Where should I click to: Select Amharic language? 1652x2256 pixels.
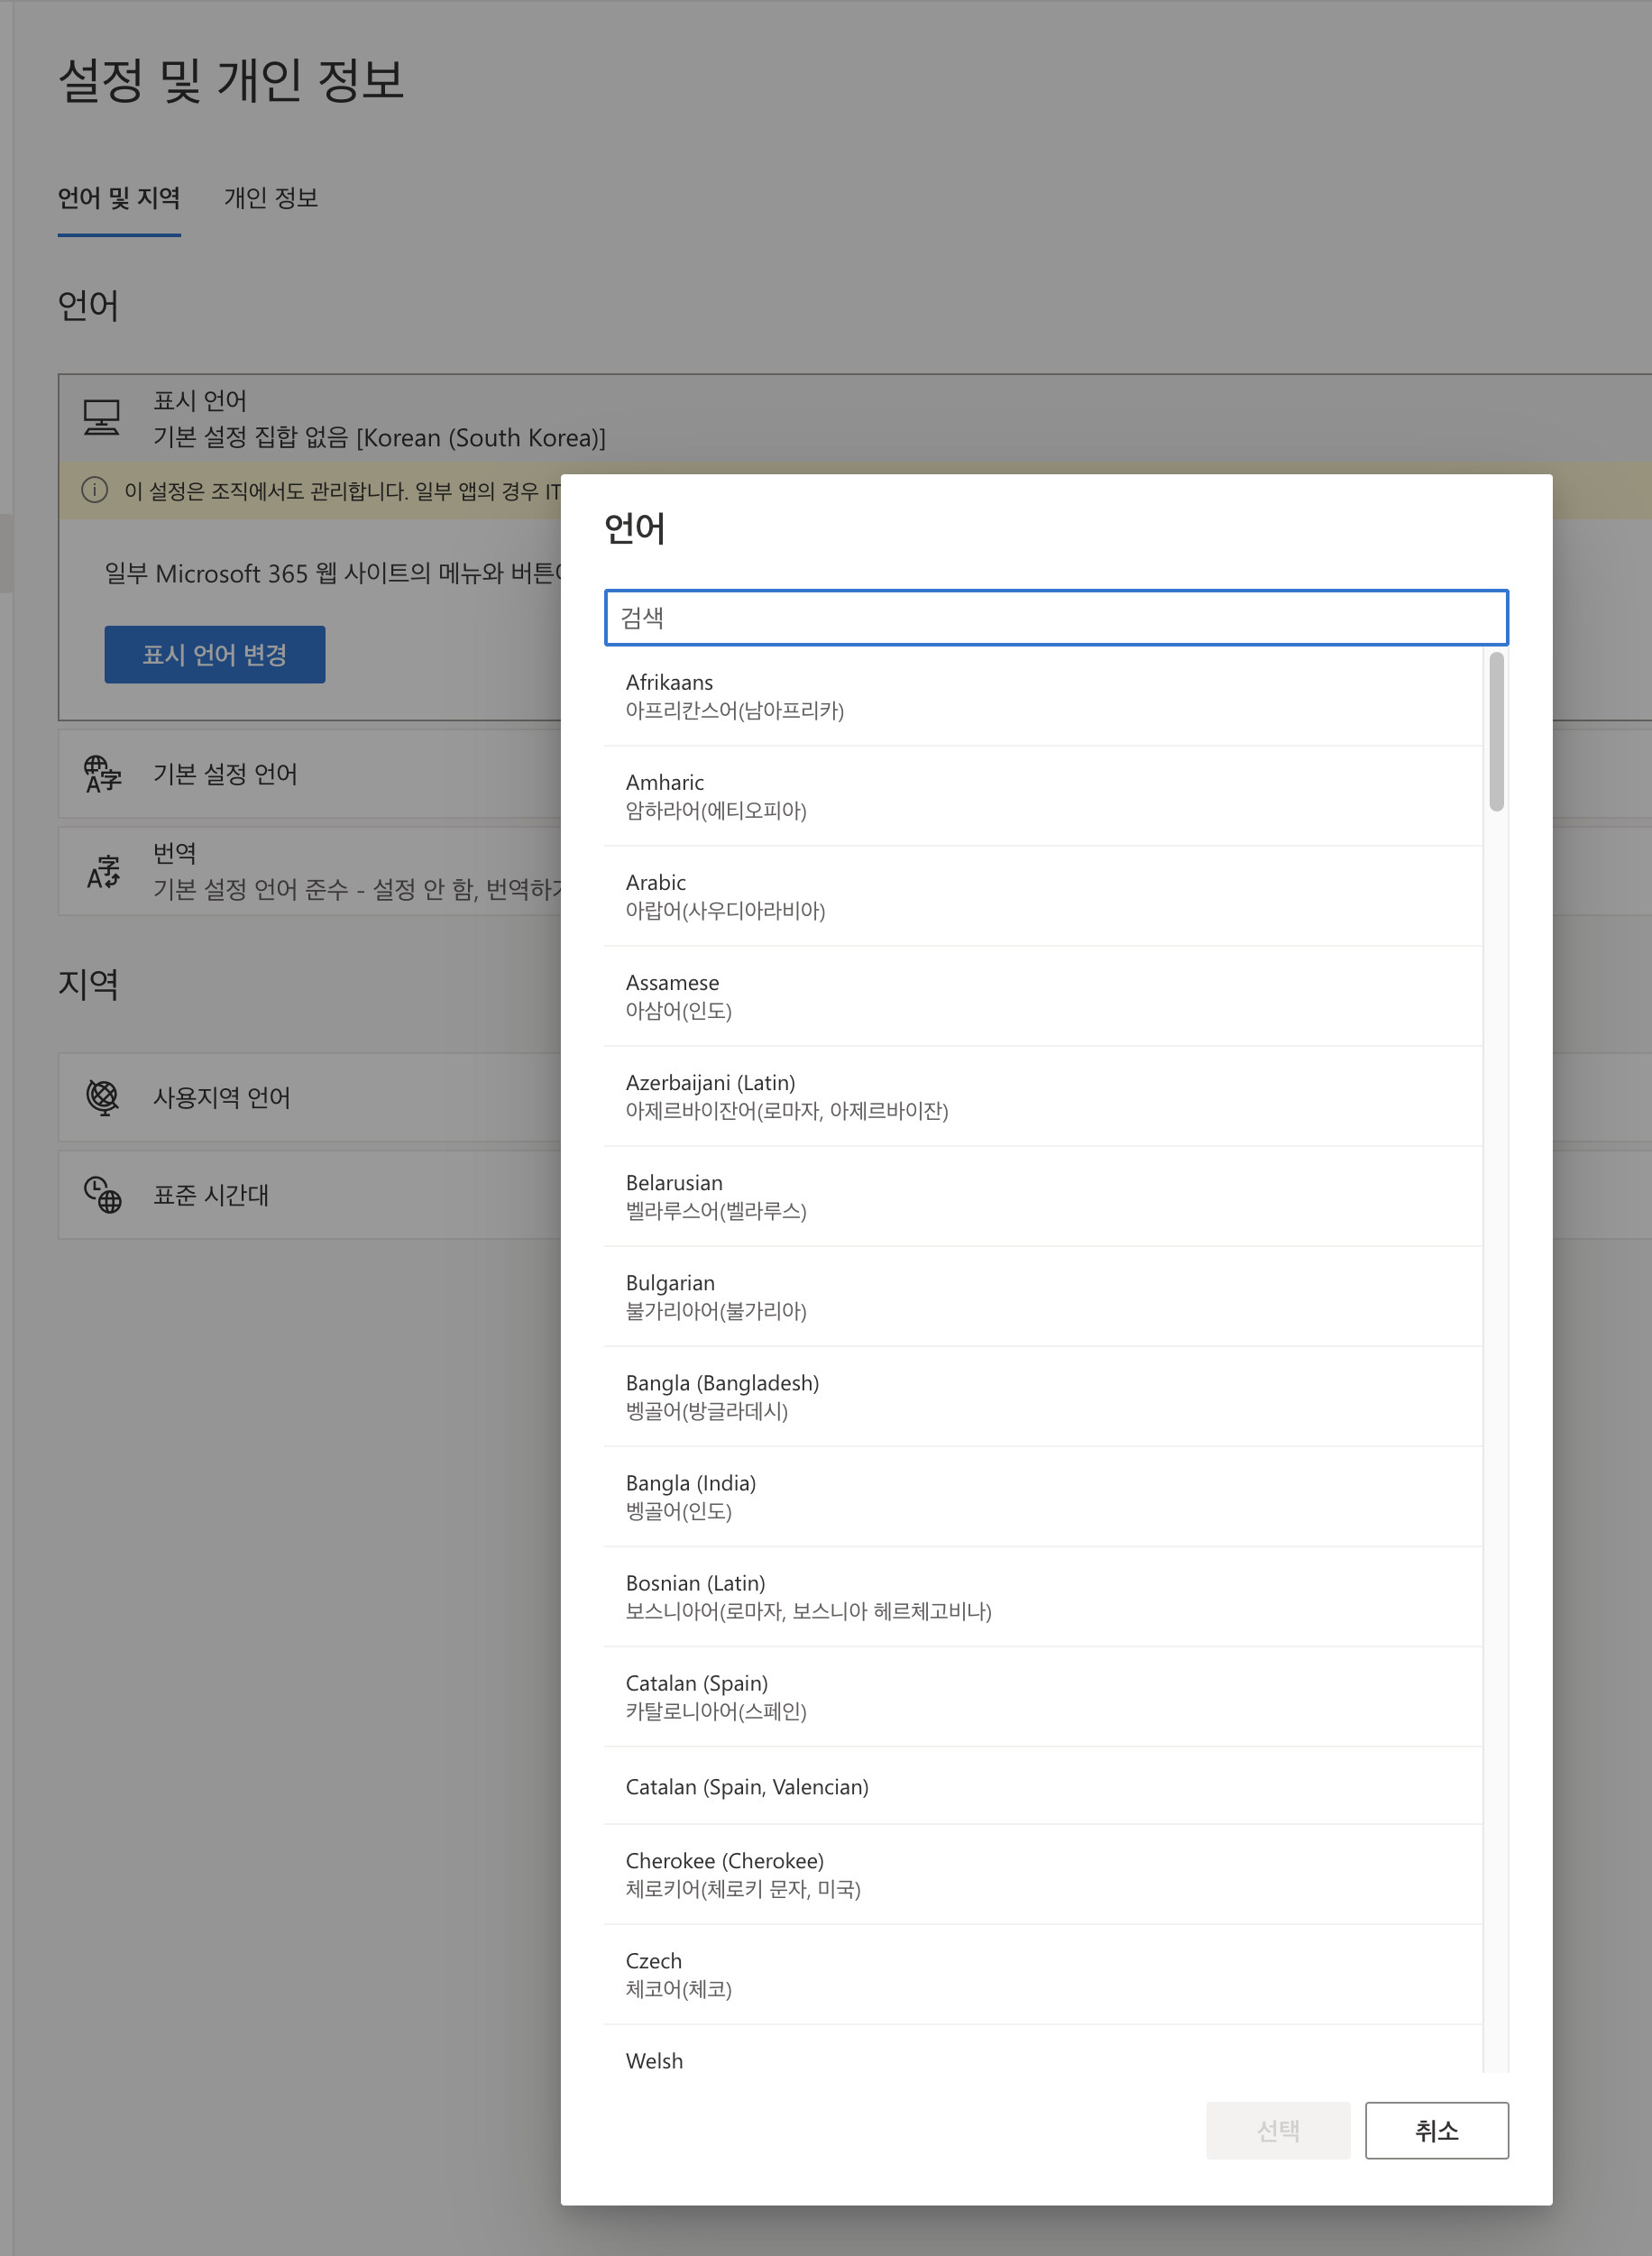coord(1043,796)
